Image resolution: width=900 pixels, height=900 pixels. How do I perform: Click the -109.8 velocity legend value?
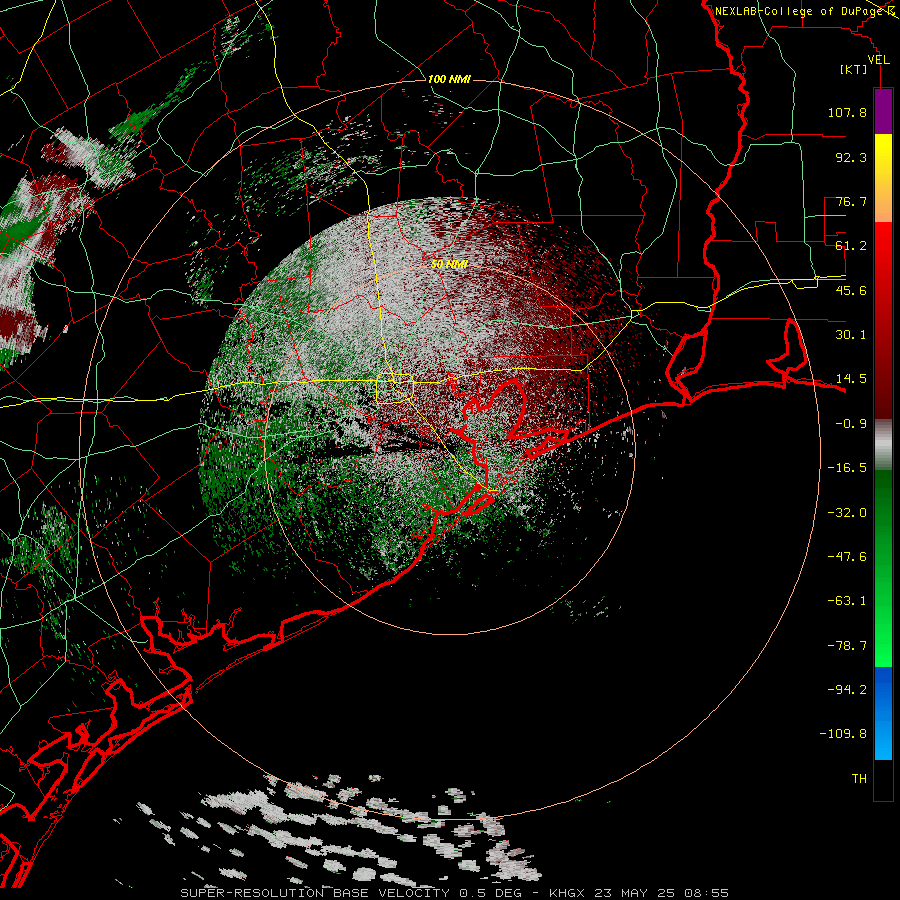(843, 734)
